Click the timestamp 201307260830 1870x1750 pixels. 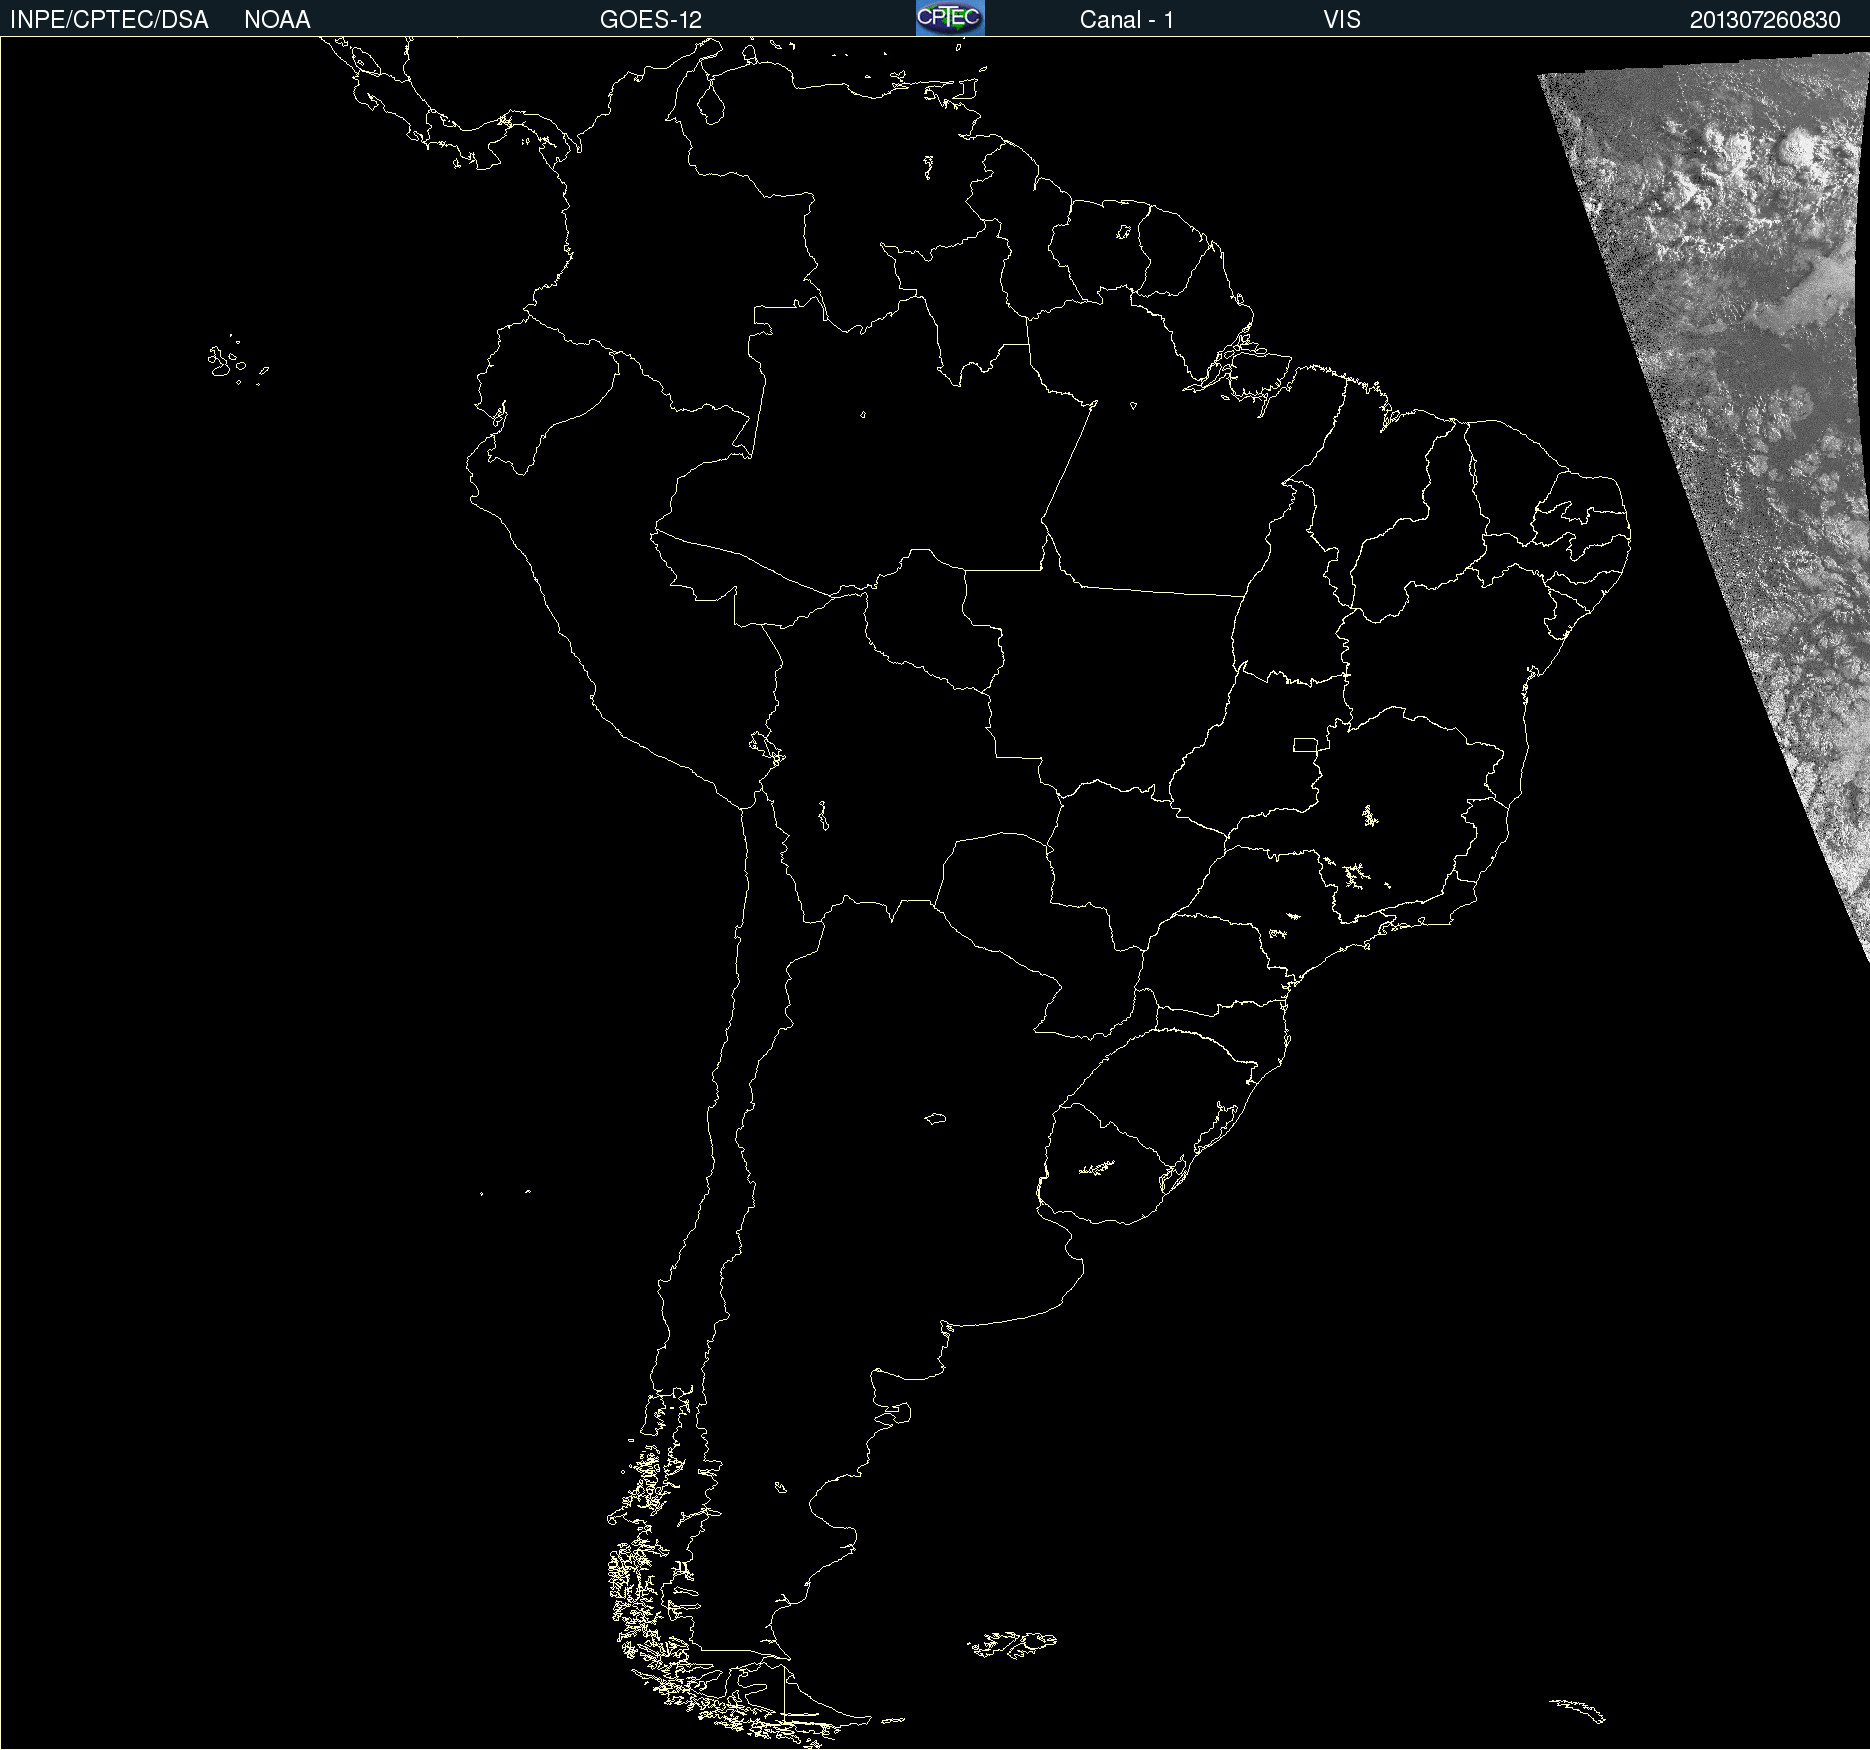coord(1765,20)
